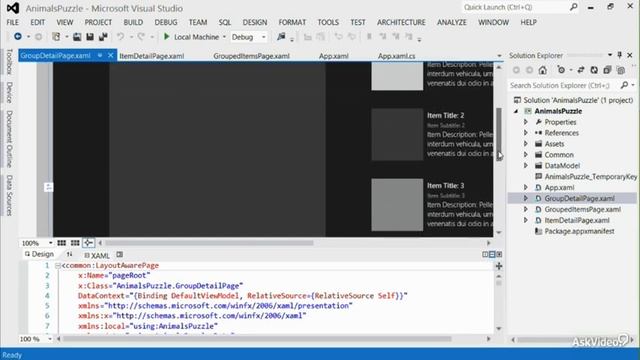Select Package.appxmanifest in Solution Explorer

[579, 231]
